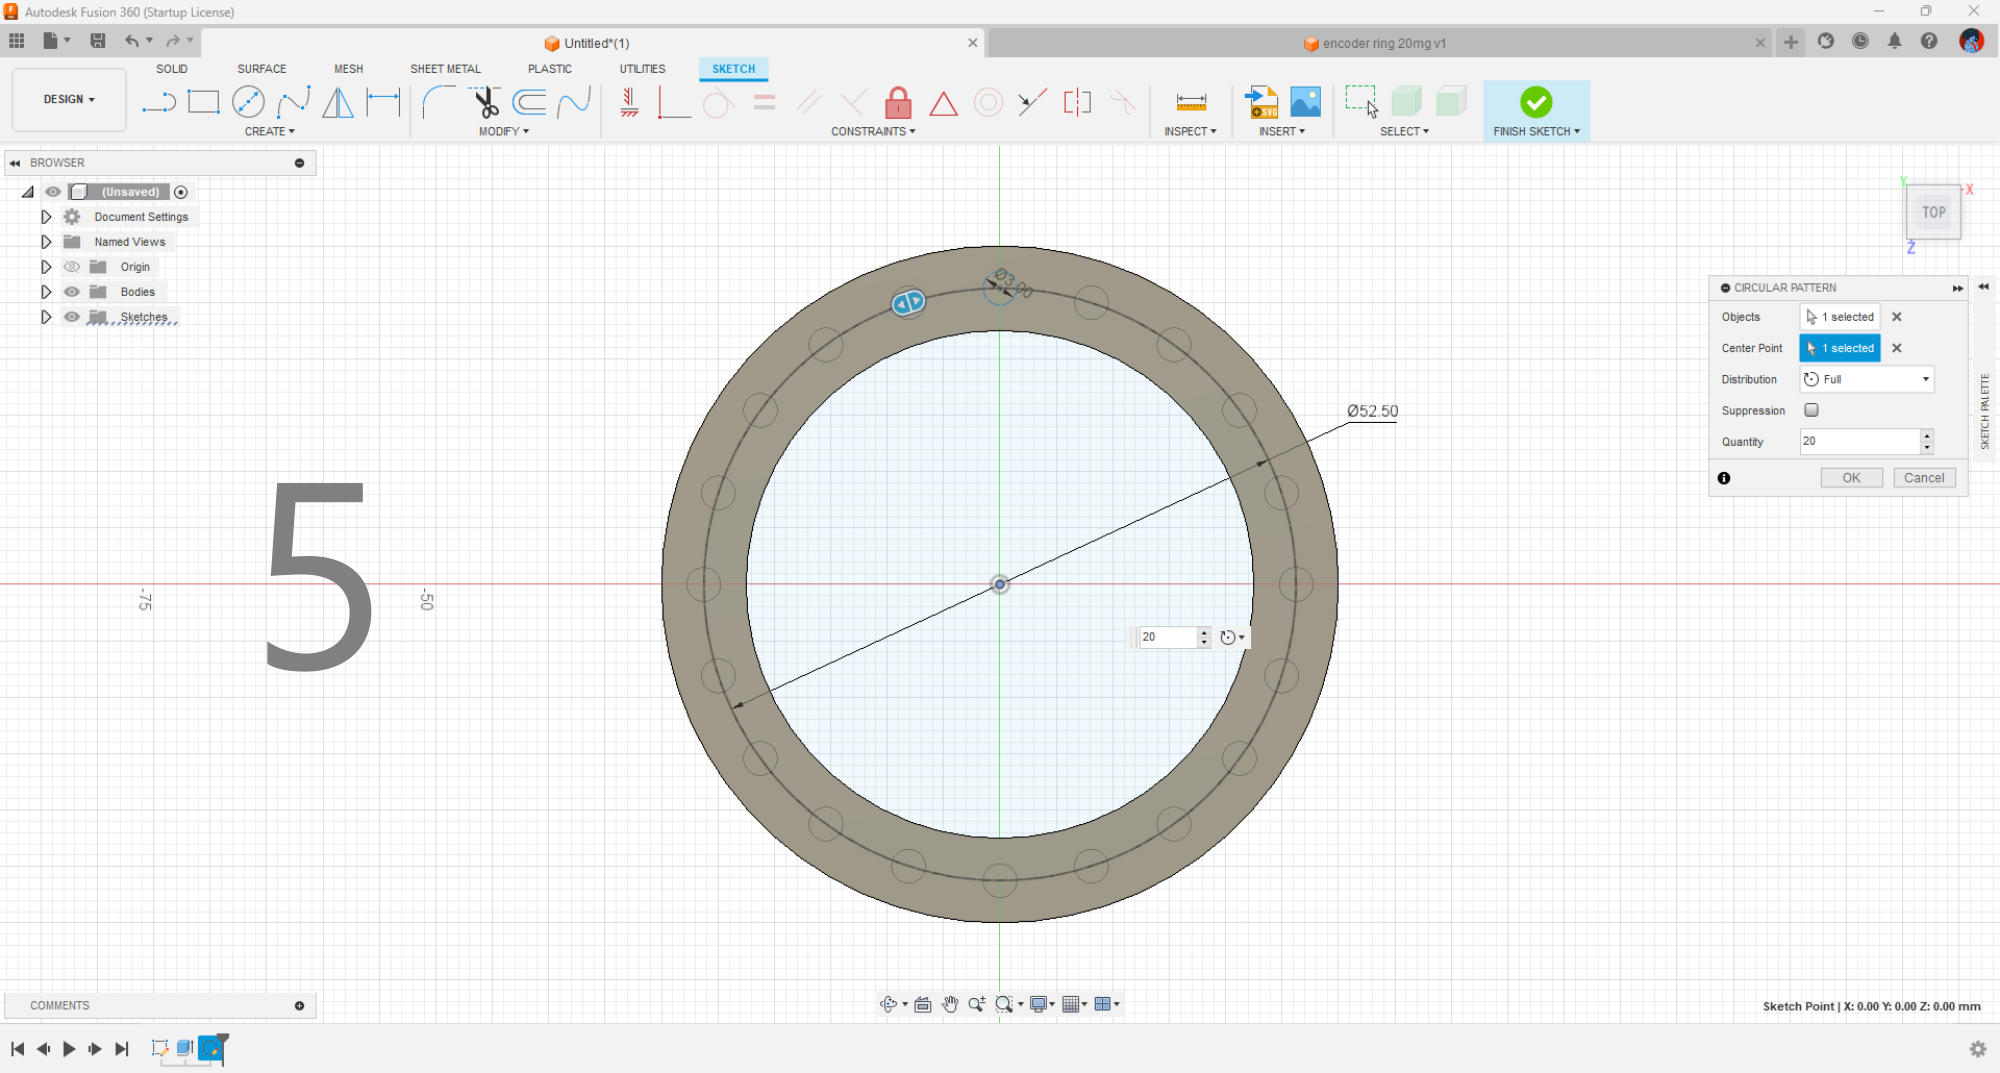This screenshot has width=2000, height=1073.
Task: Select the Sketch Dimension tool
Action: coord(383,102)
